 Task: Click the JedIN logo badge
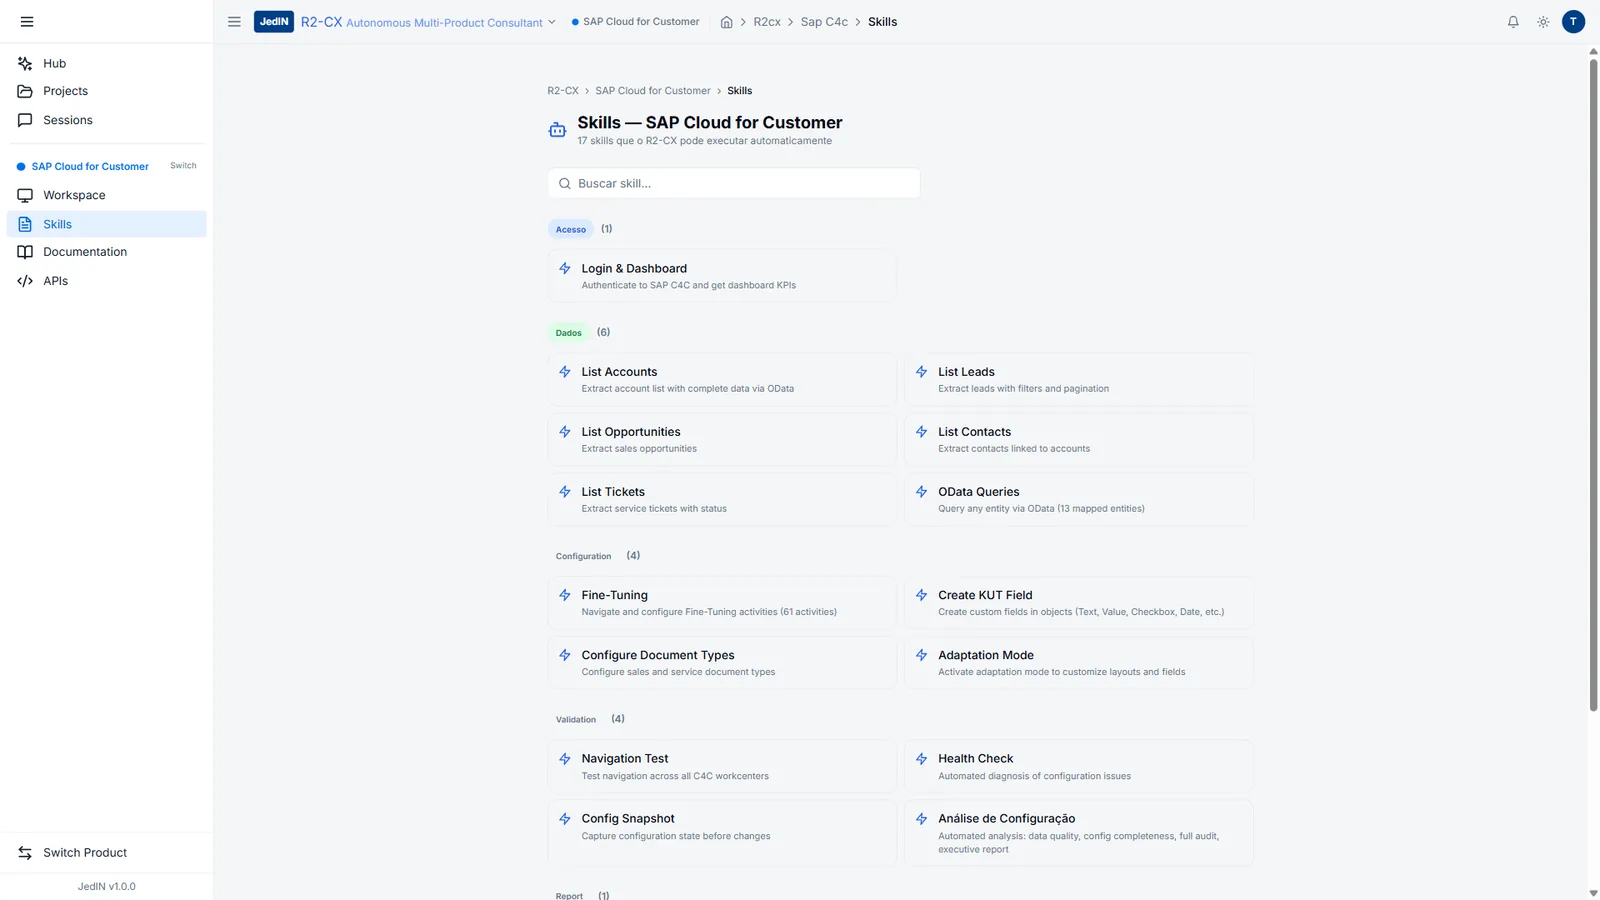[x=274, y=22]
